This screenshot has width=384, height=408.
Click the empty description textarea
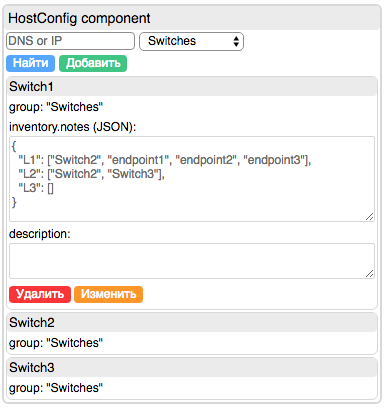click(x=192, y=261)
